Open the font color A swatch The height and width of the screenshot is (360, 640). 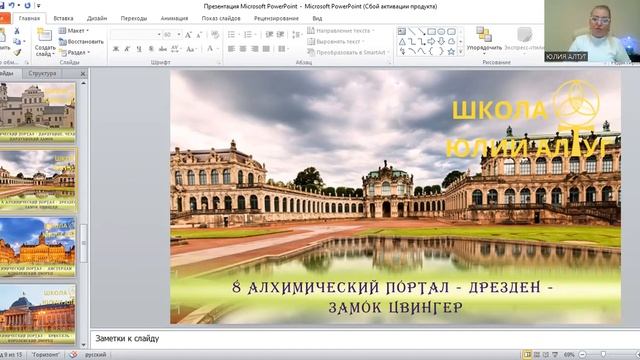210,49
